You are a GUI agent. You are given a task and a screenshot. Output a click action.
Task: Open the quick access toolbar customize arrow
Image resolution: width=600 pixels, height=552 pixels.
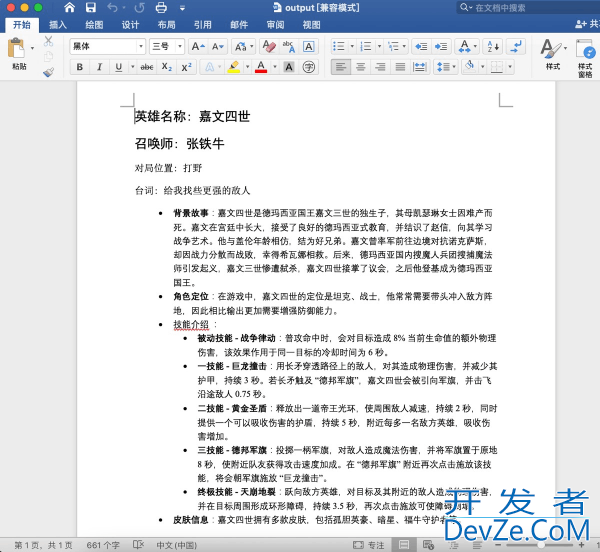click(x=182, y=8)
